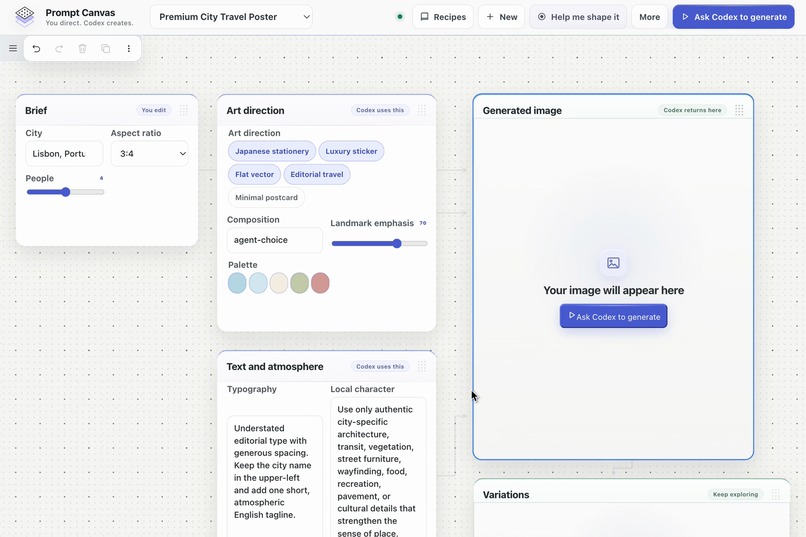The width and height of the screenshot is (806, 537).
Task: Select the red-pink palette swatch
Action: [x=320, y=283]
